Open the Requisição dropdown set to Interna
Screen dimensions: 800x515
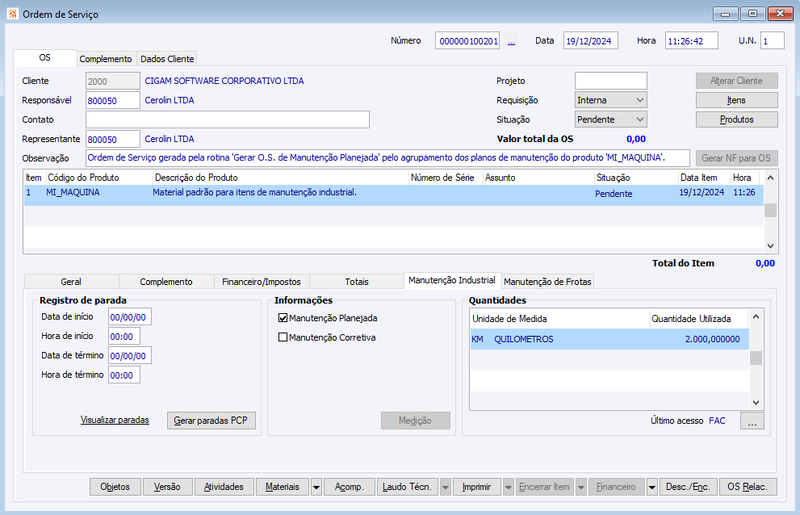tap(611, 101)
